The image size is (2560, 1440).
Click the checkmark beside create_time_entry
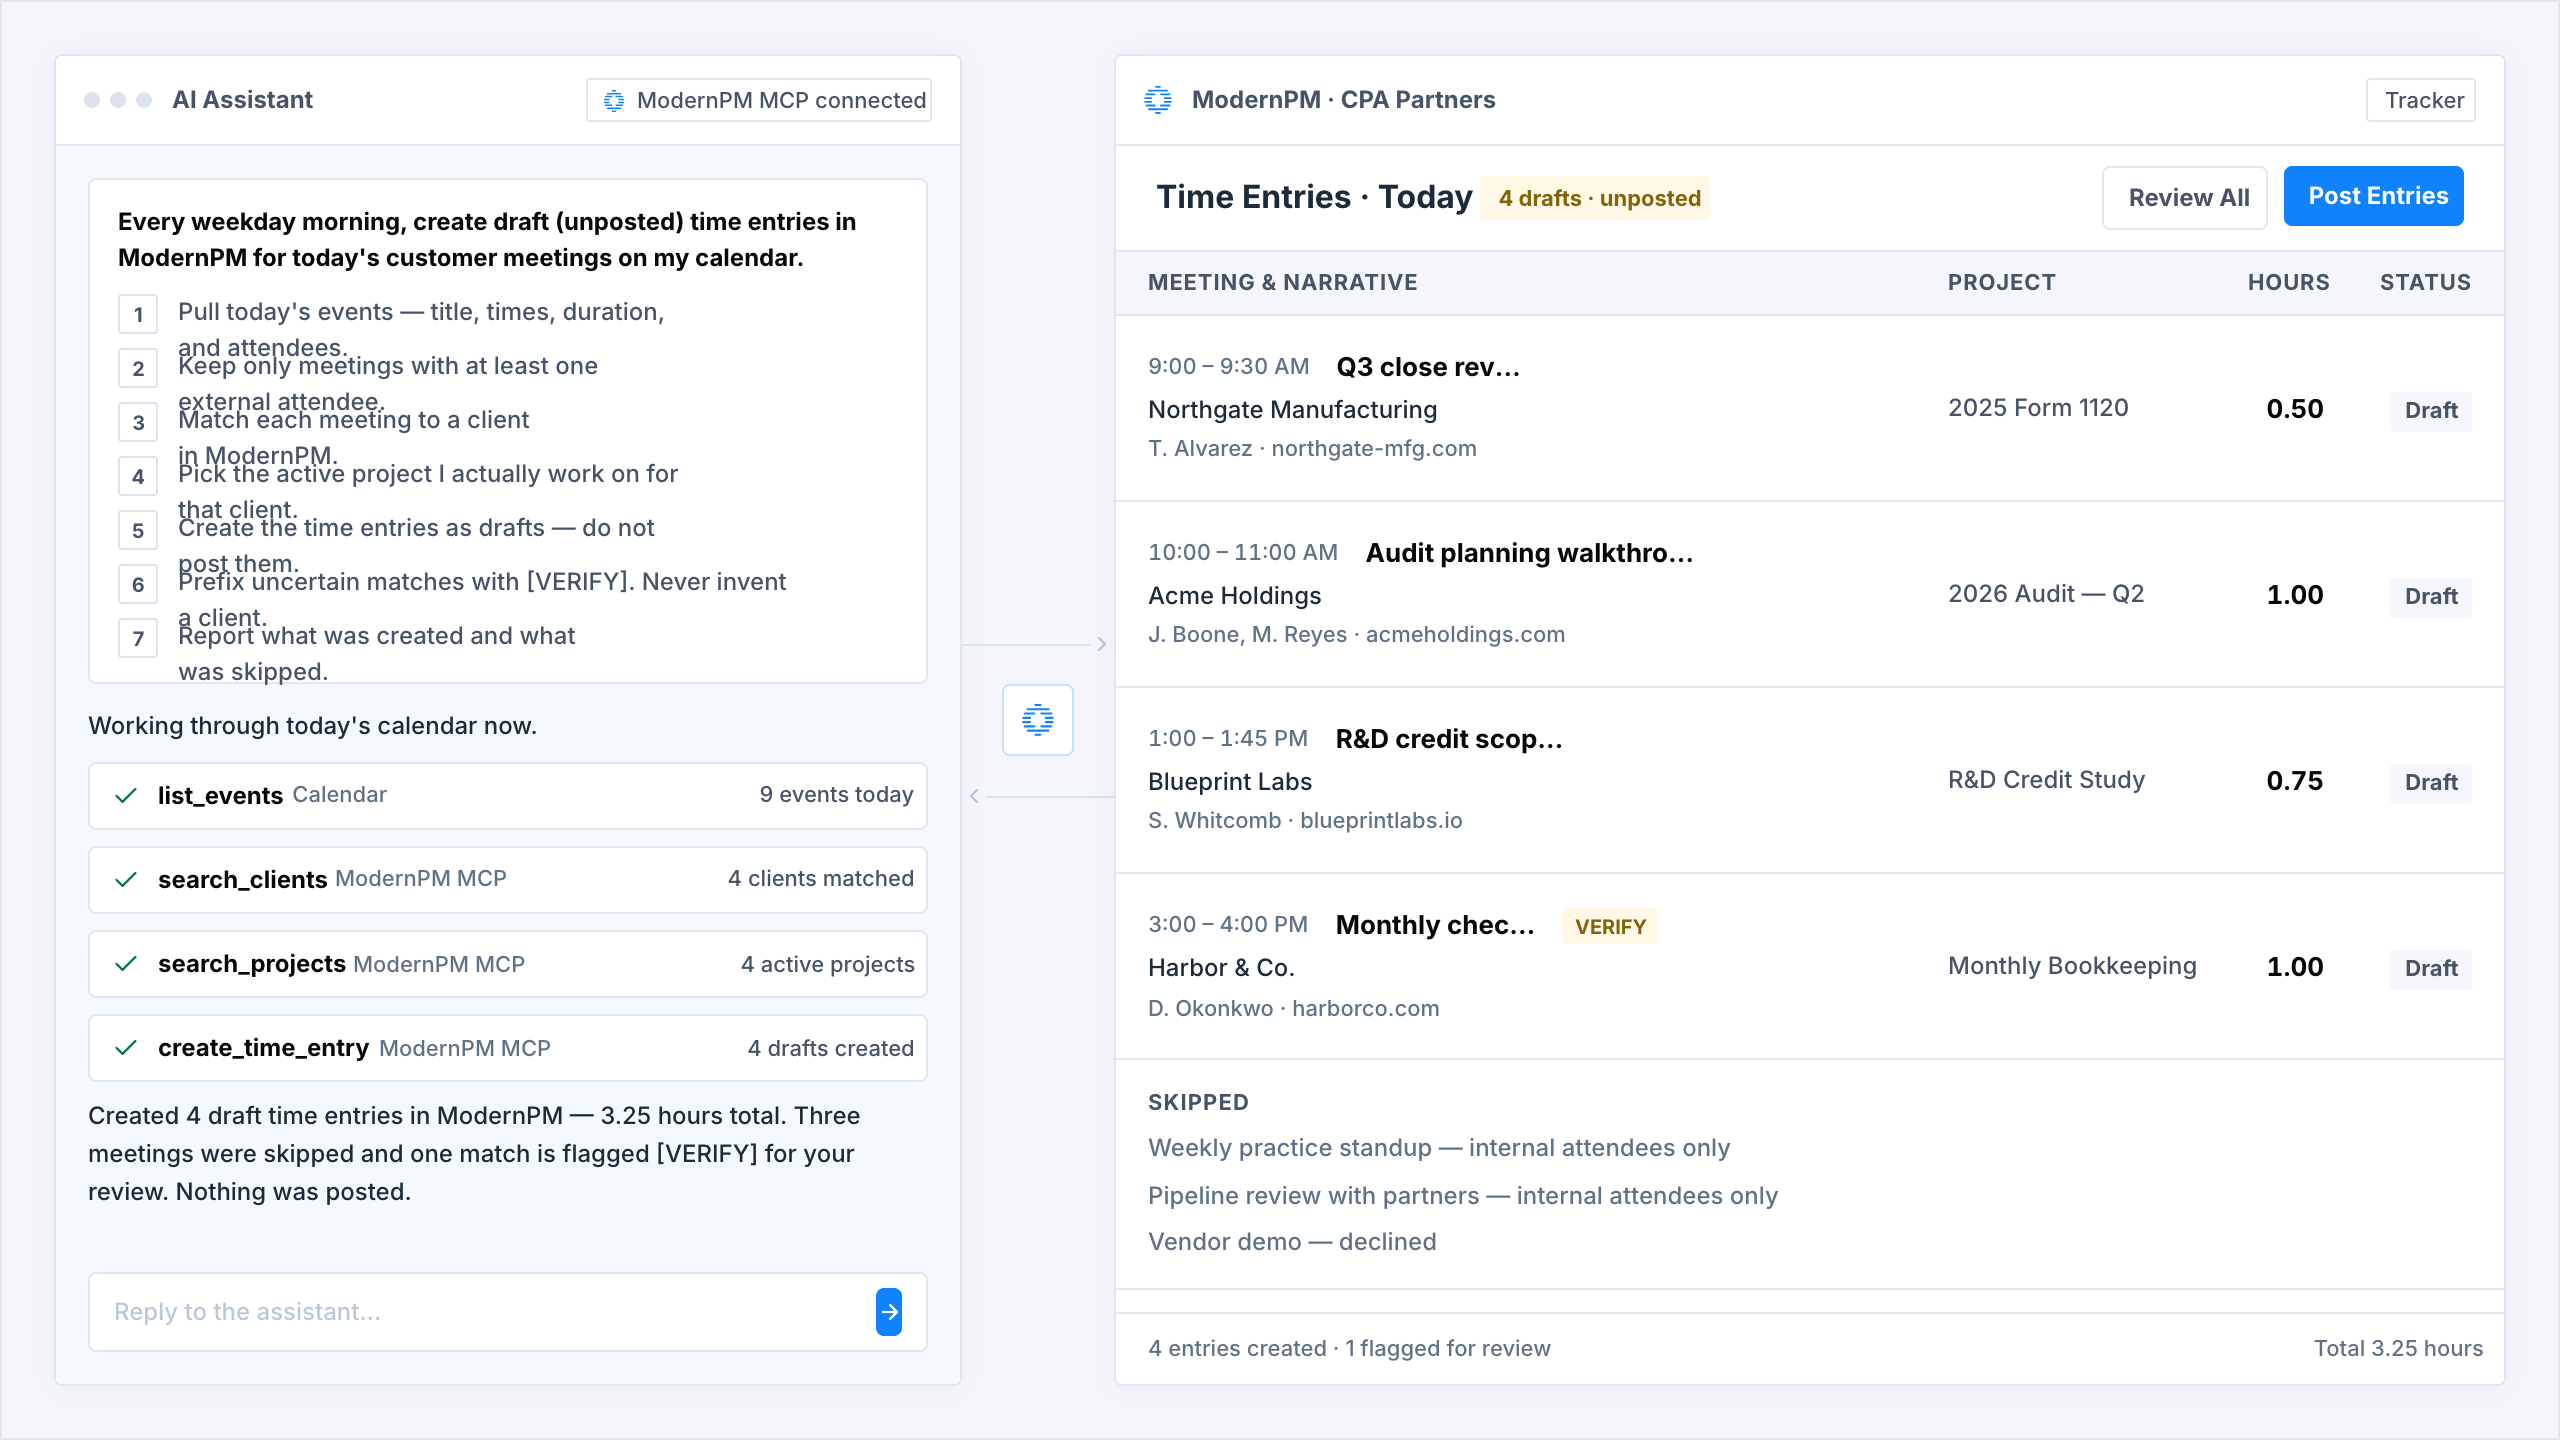pyautogui.click(x=126, y=1048)
